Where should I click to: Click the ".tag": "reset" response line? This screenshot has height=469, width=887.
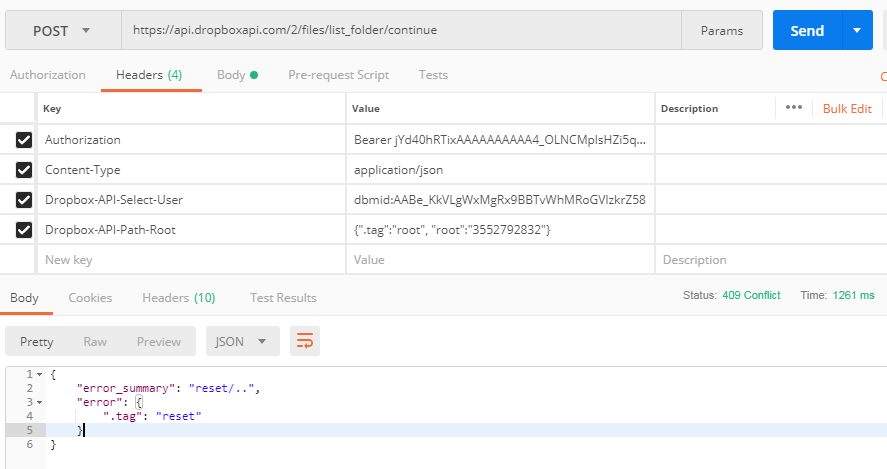pyautogui.click(x=152, y=416)
